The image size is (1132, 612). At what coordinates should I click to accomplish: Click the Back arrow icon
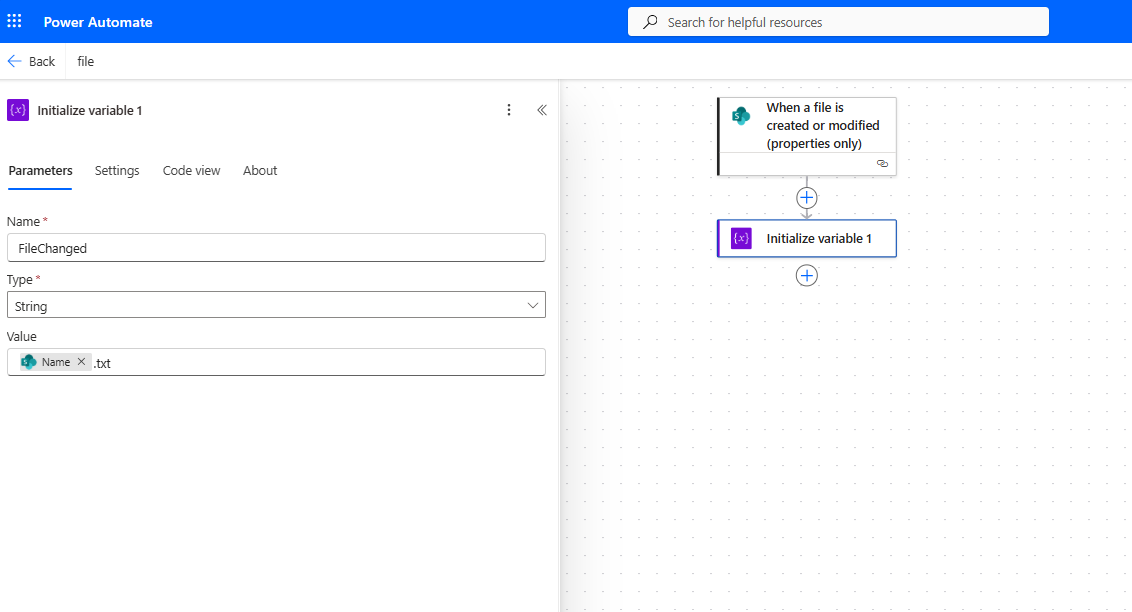14,61
